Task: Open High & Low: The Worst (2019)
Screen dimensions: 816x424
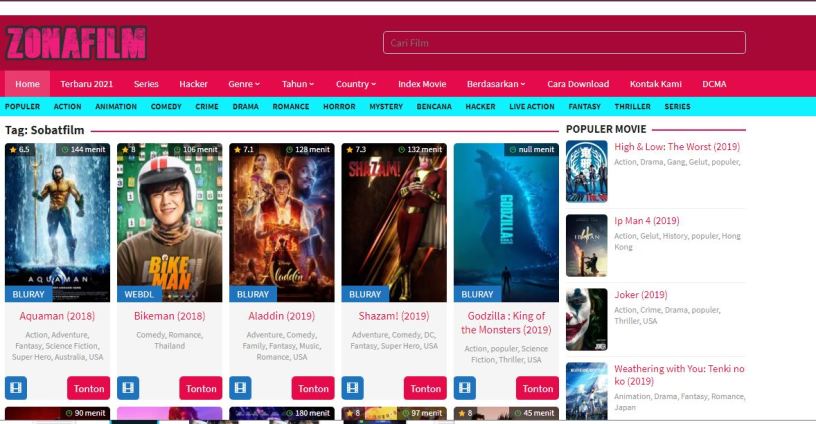Action: [677, 147]
